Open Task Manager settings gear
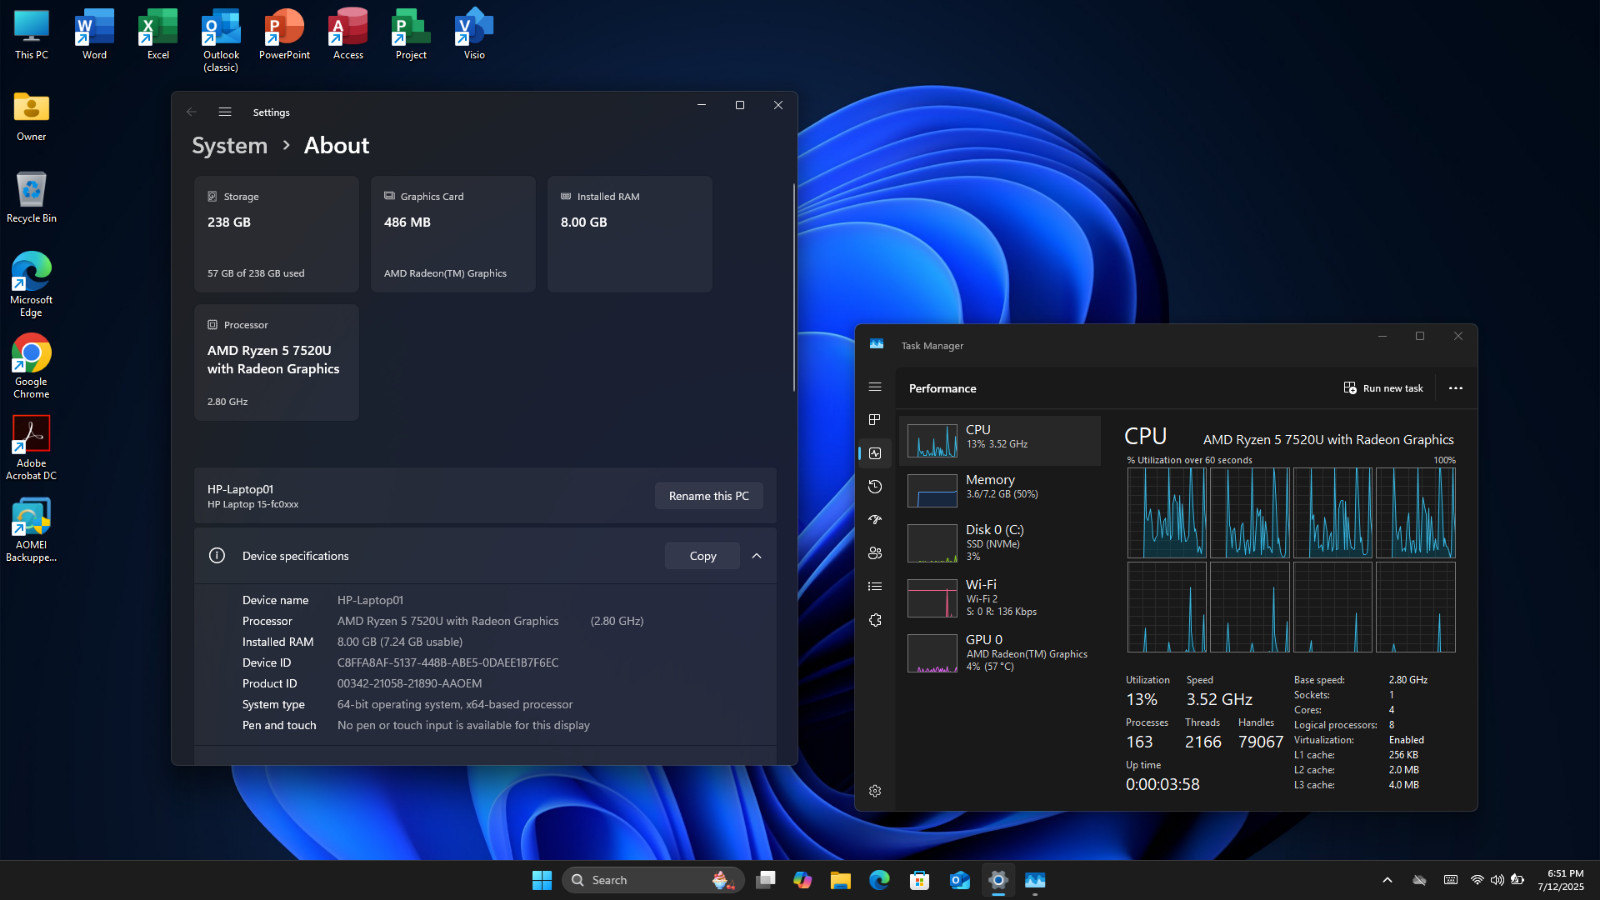 click(x=875, y=791)
